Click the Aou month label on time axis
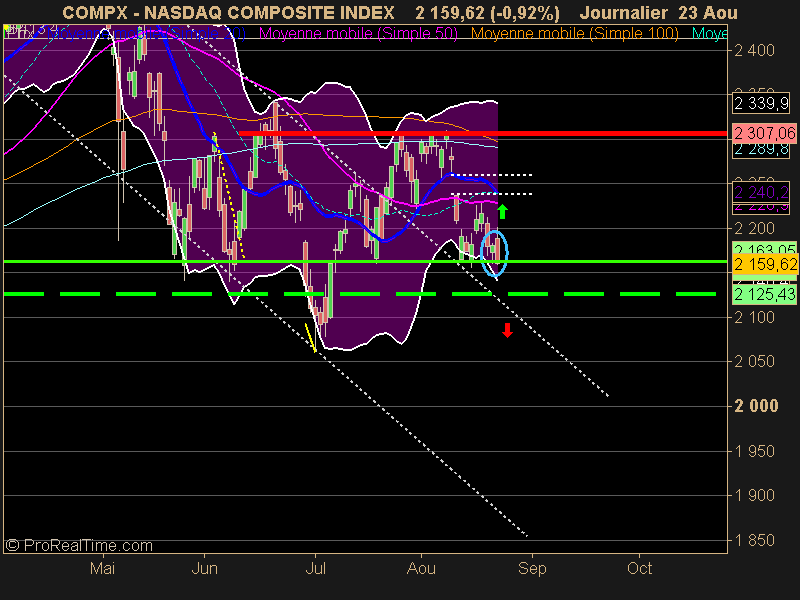 pyautogui.click(x=421, y=568)
